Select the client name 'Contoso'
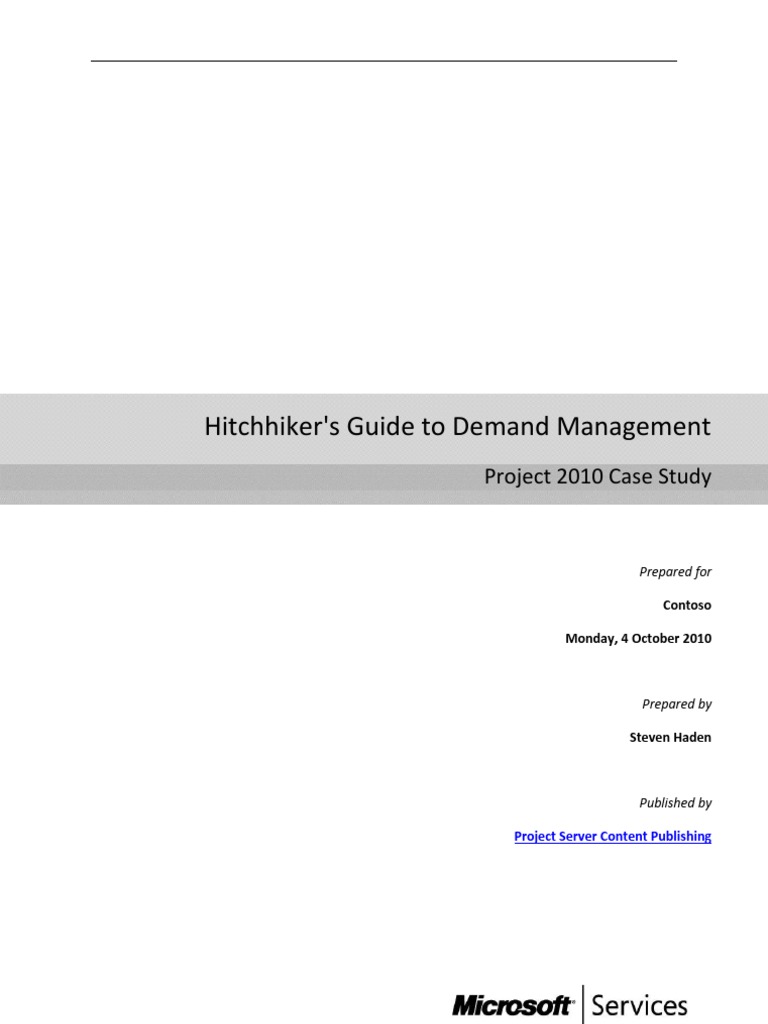768x1024 pixels. tap(687, 605)
